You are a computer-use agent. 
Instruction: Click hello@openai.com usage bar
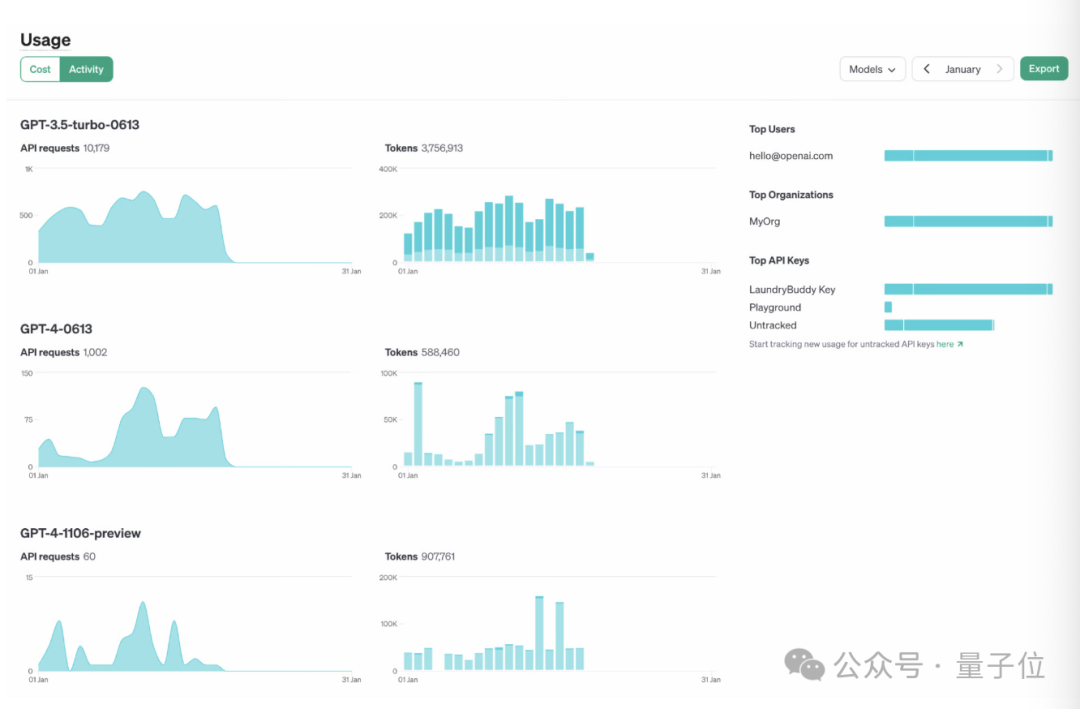(x=968, y=156)
